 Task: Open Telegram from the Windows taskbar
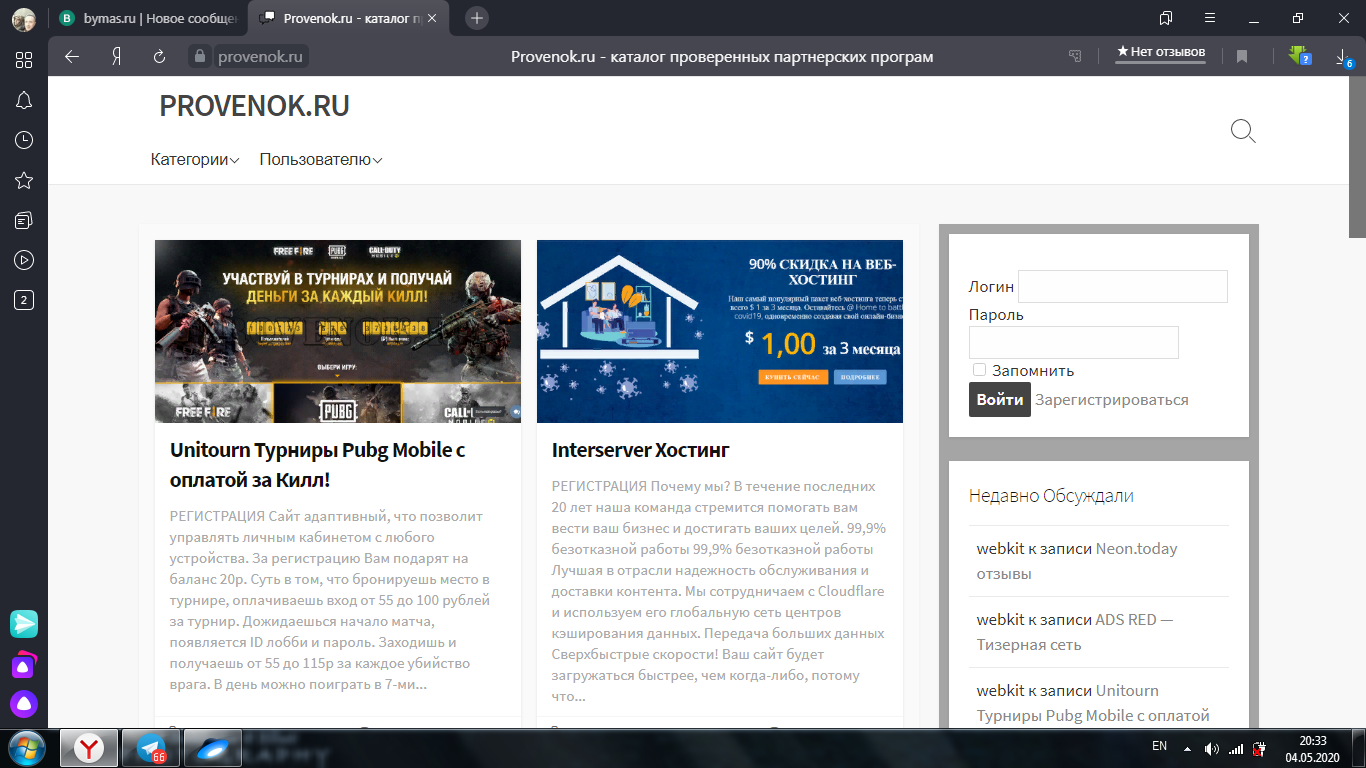point(152,747)
